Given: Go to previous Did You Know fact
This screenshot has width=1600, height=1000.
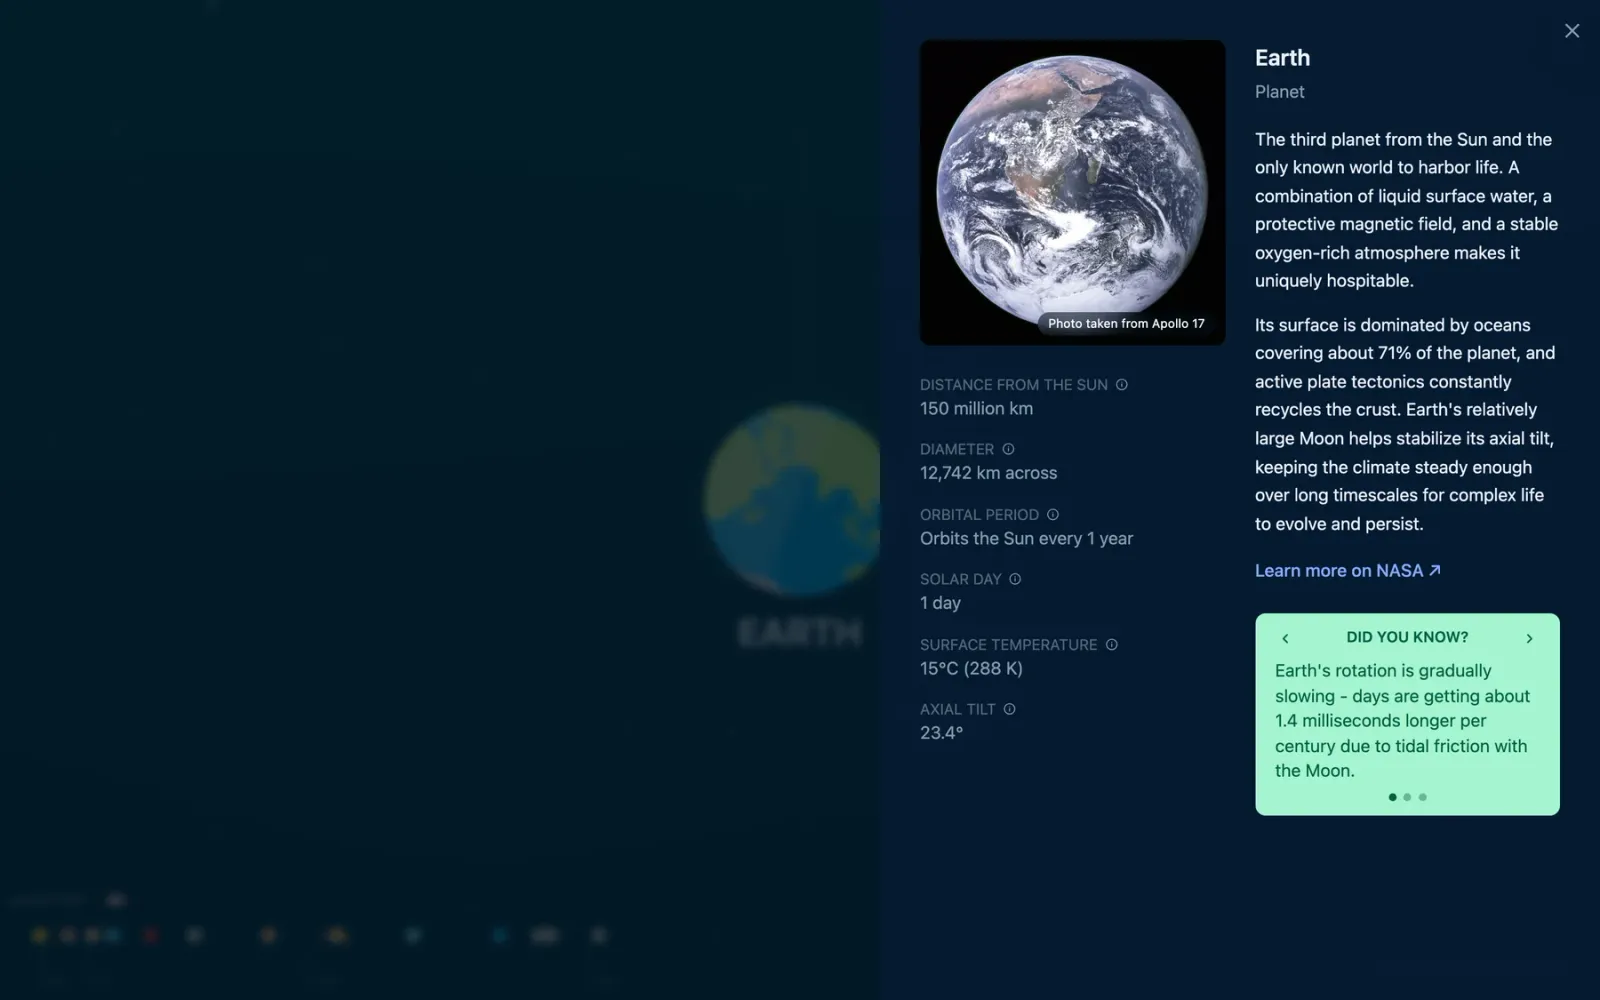Looking at the screenshot, I should pyautogui.click(x=1285, y=638).
